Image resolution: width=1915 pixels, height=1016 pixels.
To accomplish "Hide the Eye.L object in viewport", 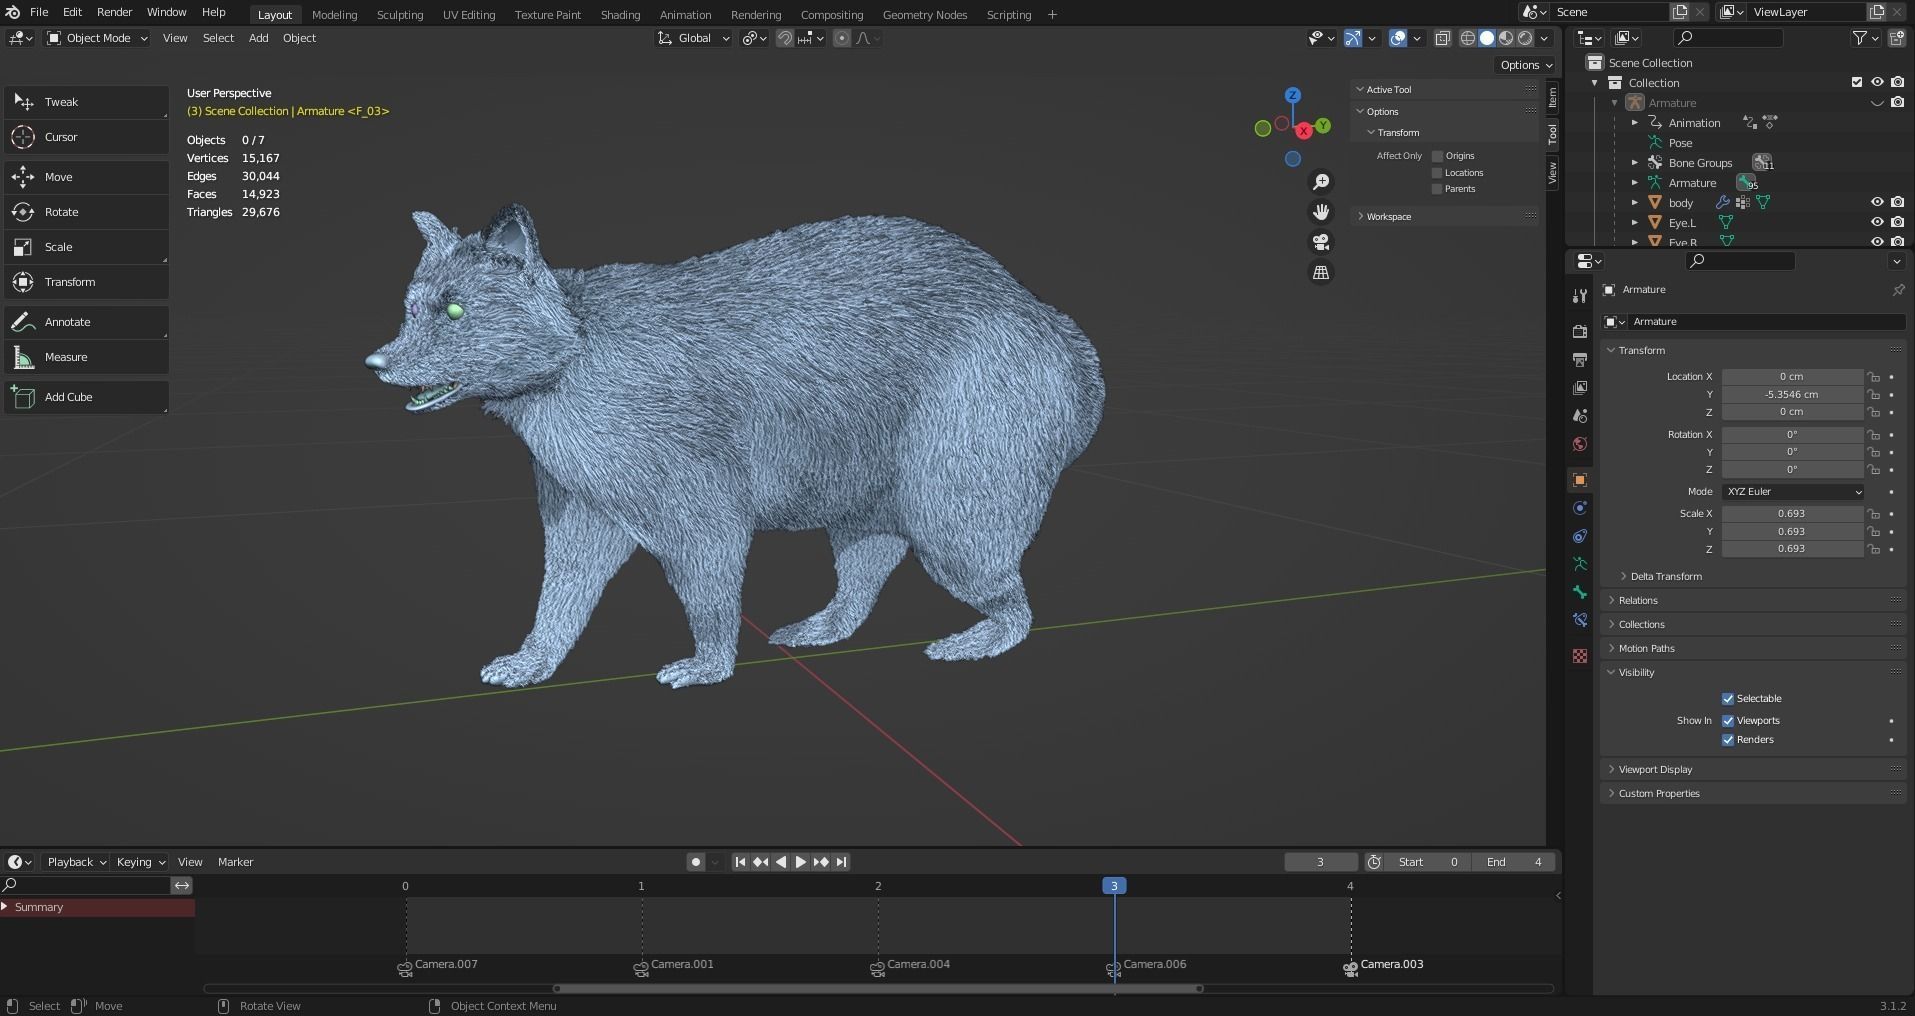I will tap(1877, 222).
